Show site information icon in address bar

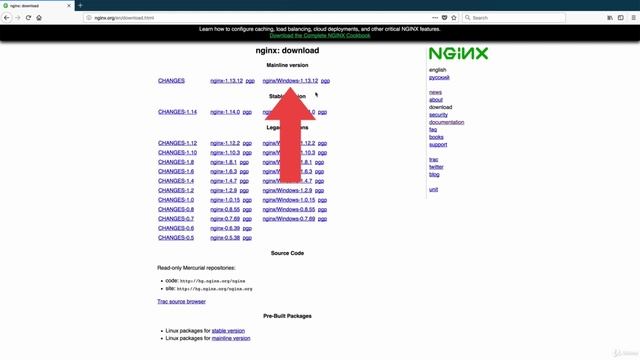89,18
